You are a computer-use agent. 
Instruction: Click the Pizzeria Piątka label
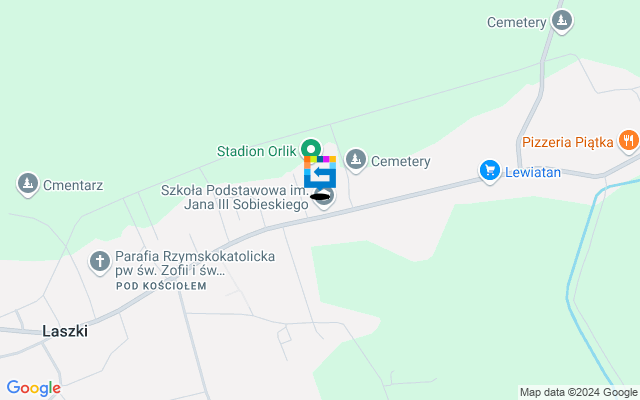coord(568,142)
